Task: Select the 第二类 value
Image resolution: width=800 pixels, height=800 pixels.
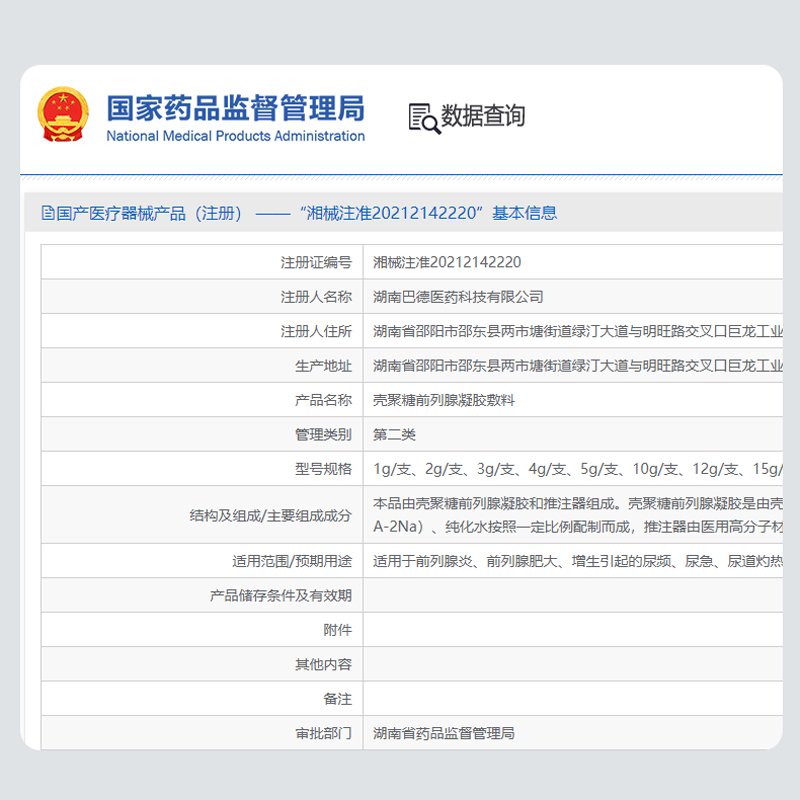Action: (394, 435)
